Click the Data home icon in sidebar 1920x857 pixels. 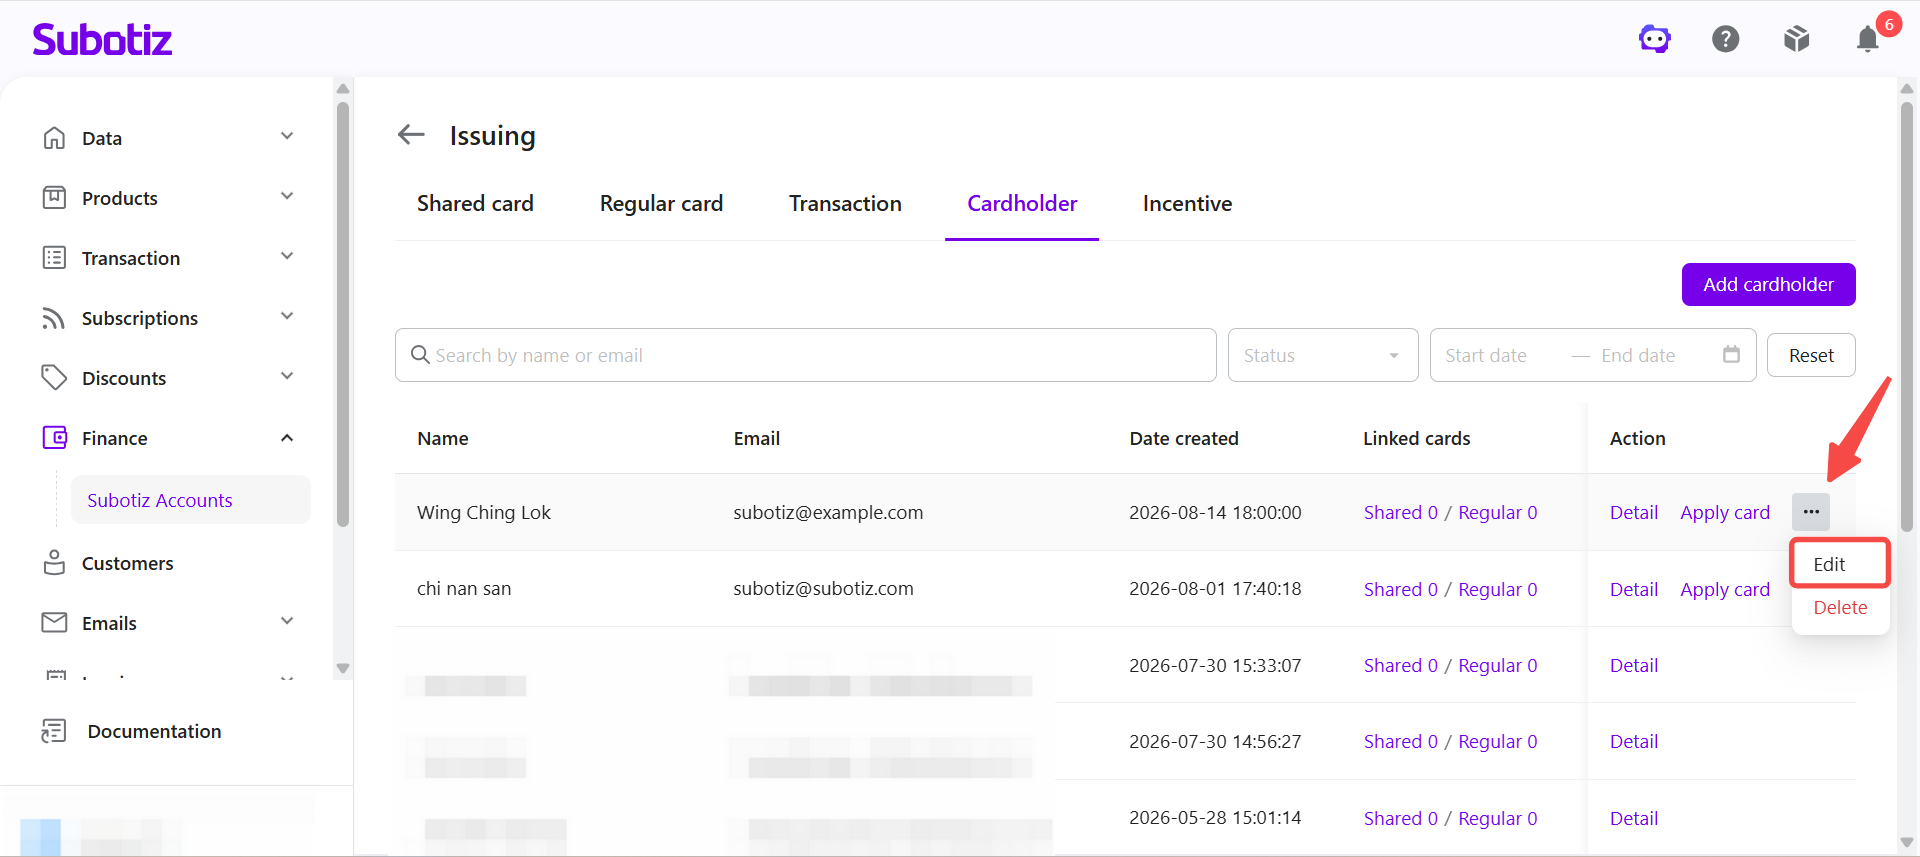(x=54, y=138)
